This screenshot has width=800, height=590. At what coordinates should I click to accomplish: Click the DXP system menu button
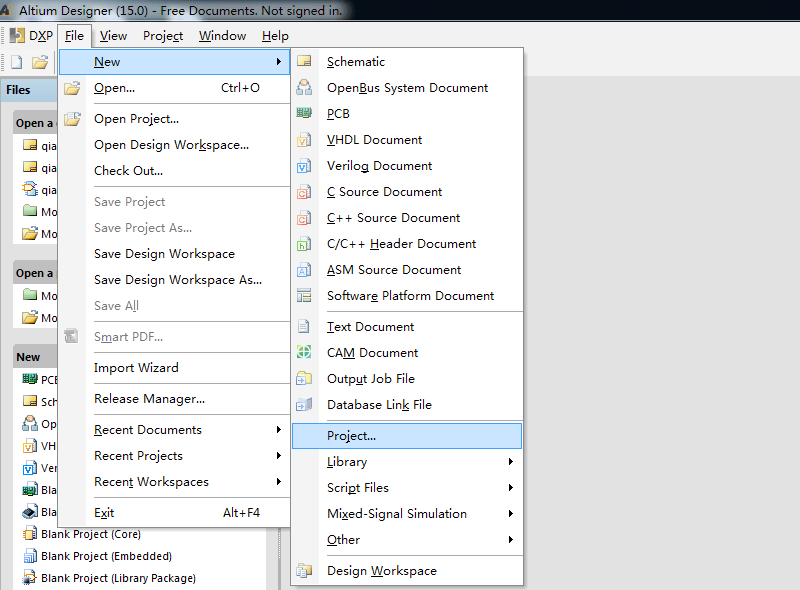click(32, 36)
